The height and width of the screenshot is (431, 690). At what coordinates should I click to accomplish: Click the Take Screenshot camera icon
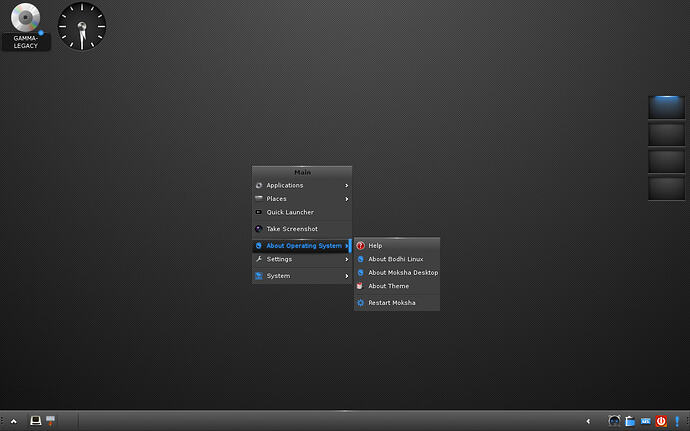tap(259, 229)
